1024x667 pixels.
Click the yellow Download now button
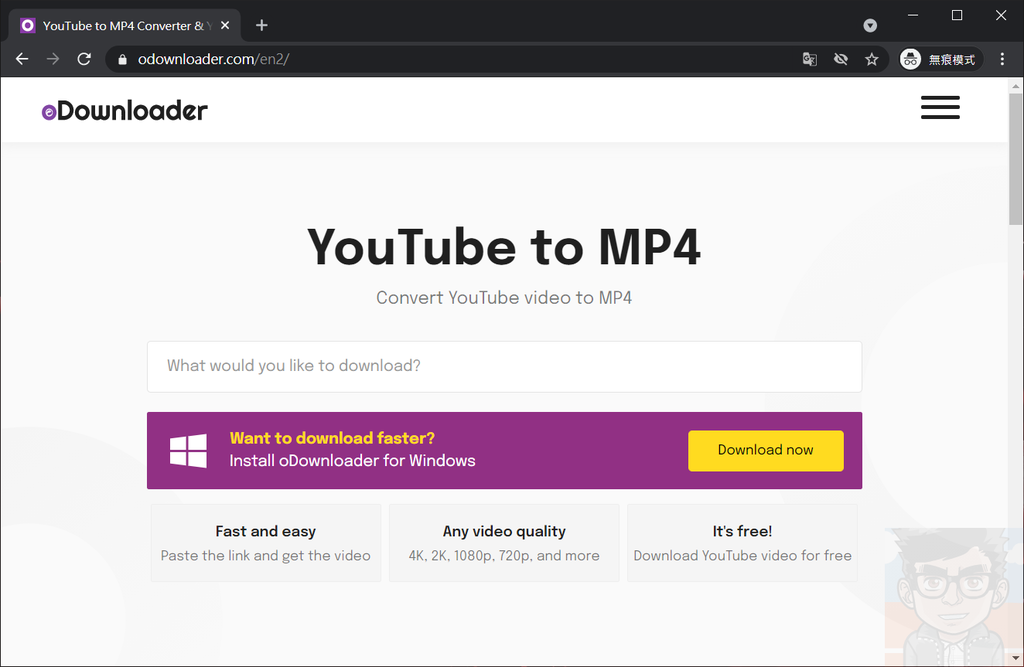tap(765, 450)
